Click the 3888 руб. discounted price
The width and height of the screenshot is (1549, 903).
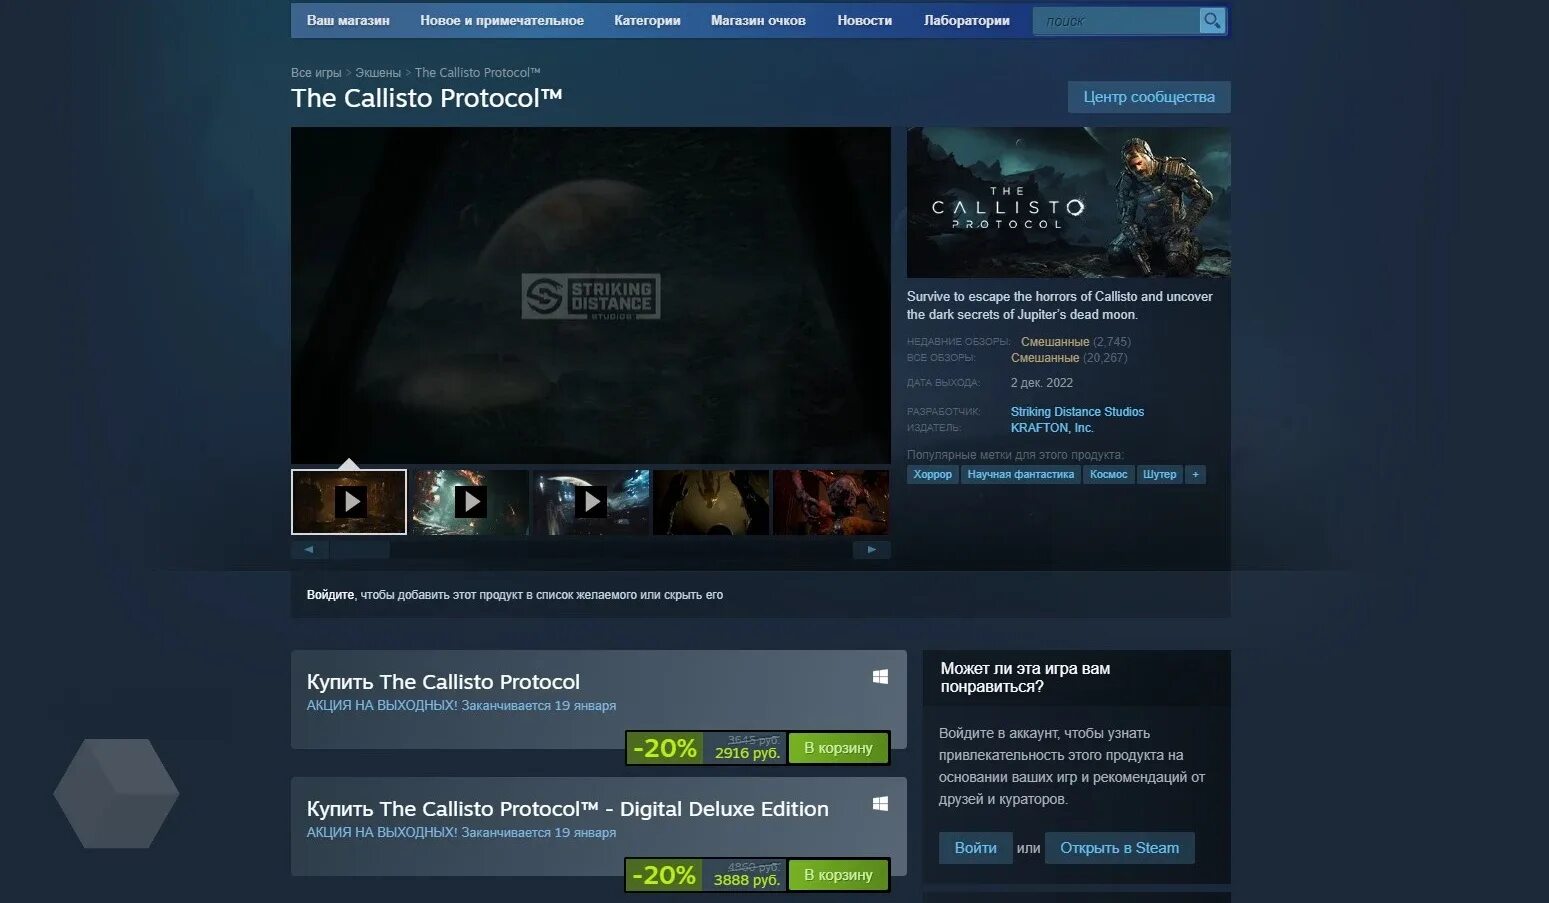[x=746, y=880]
